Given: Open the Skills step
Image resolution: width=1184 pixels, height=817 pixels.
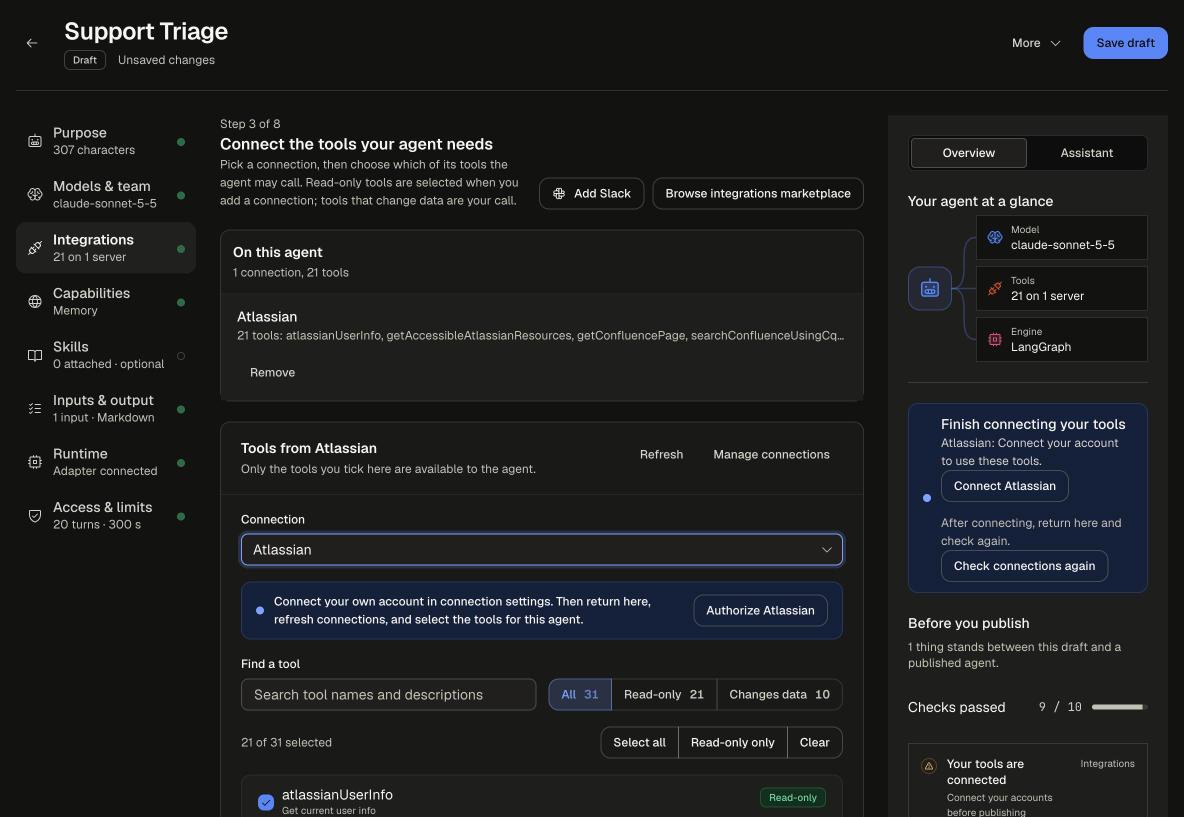Looking at the screenshot, I should click(x=106, y=356).
